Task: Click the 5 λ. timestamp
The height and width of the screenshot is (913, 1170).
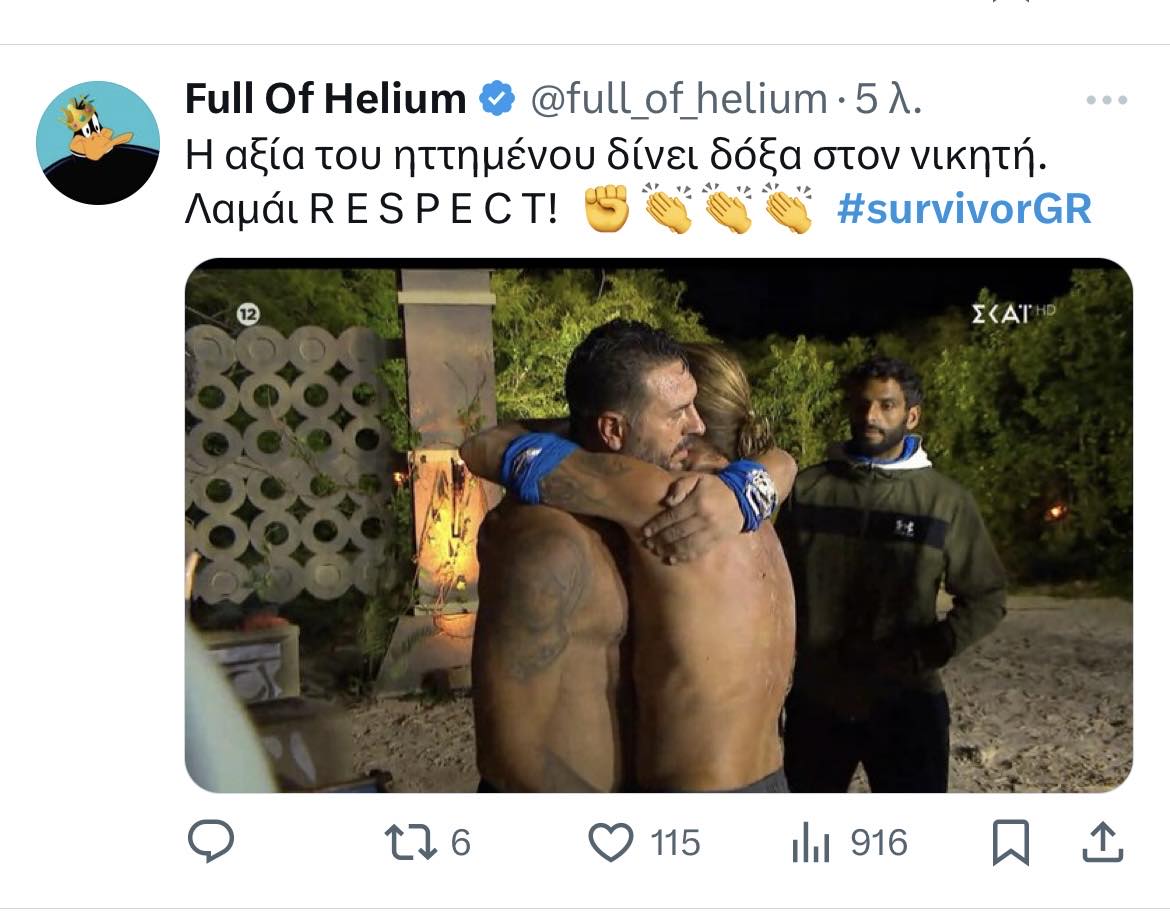Action: [x=888, y=99]
